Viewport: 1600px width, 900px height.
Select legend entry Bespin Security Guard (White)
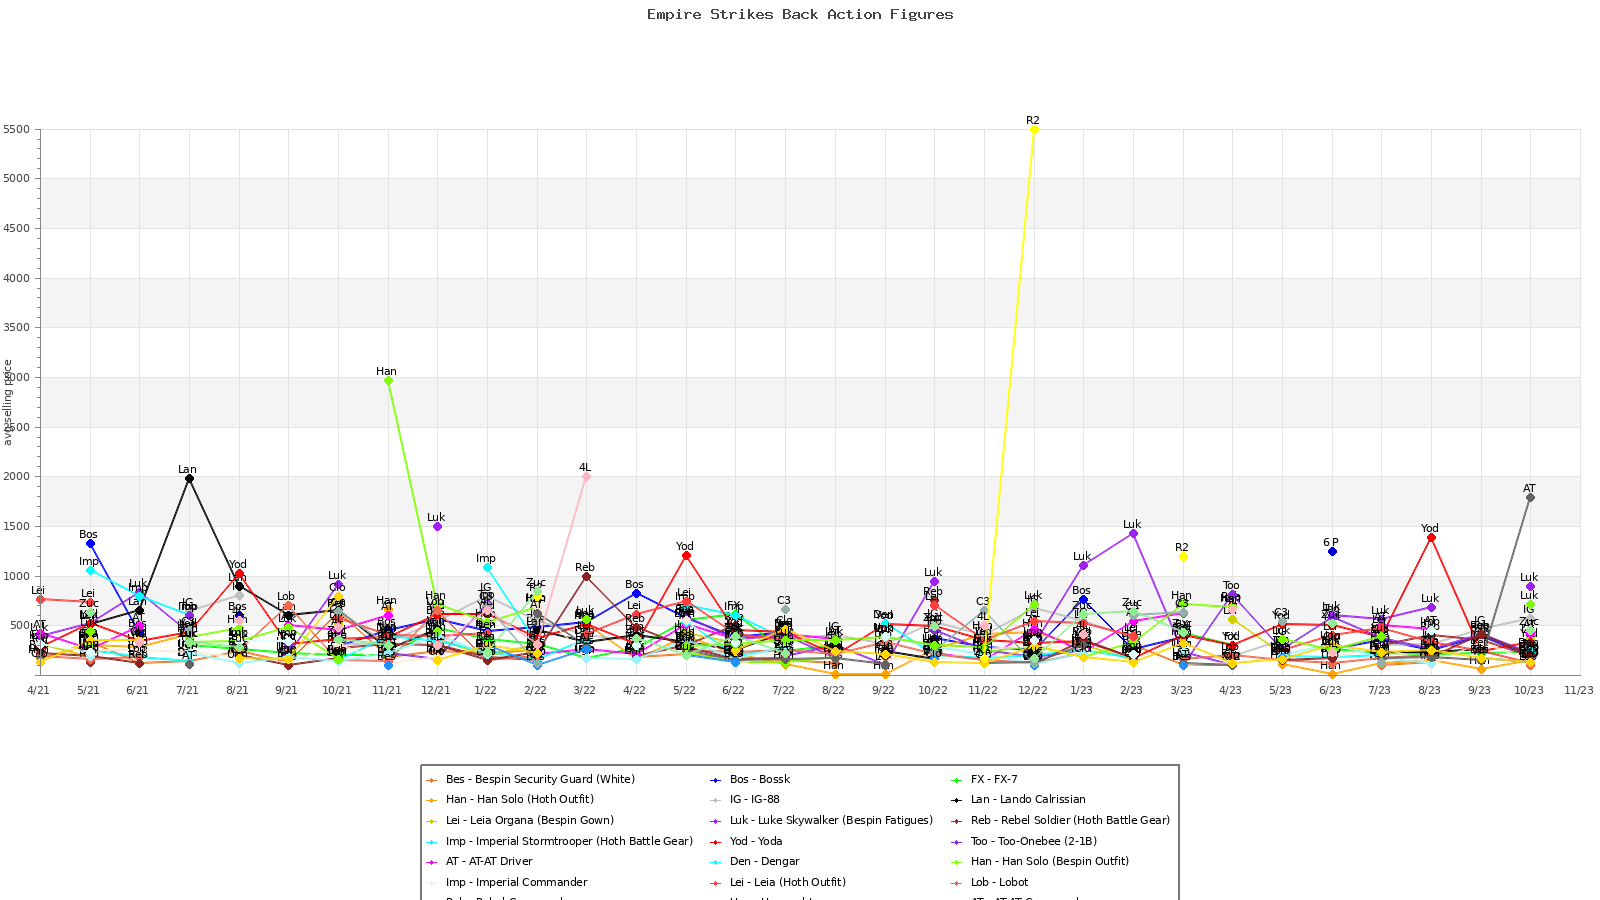coord(540,779)
